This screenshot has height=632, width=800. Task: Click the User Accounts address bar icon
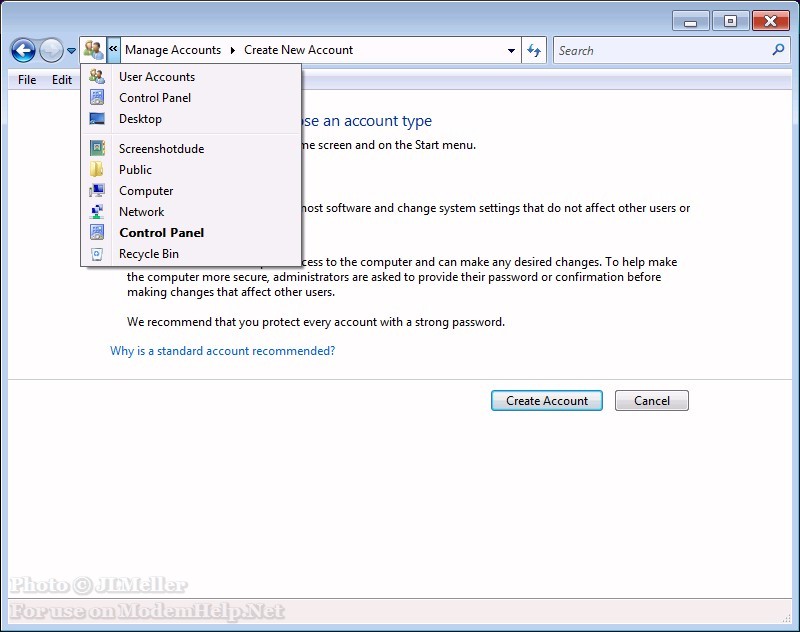pos(93,50)
